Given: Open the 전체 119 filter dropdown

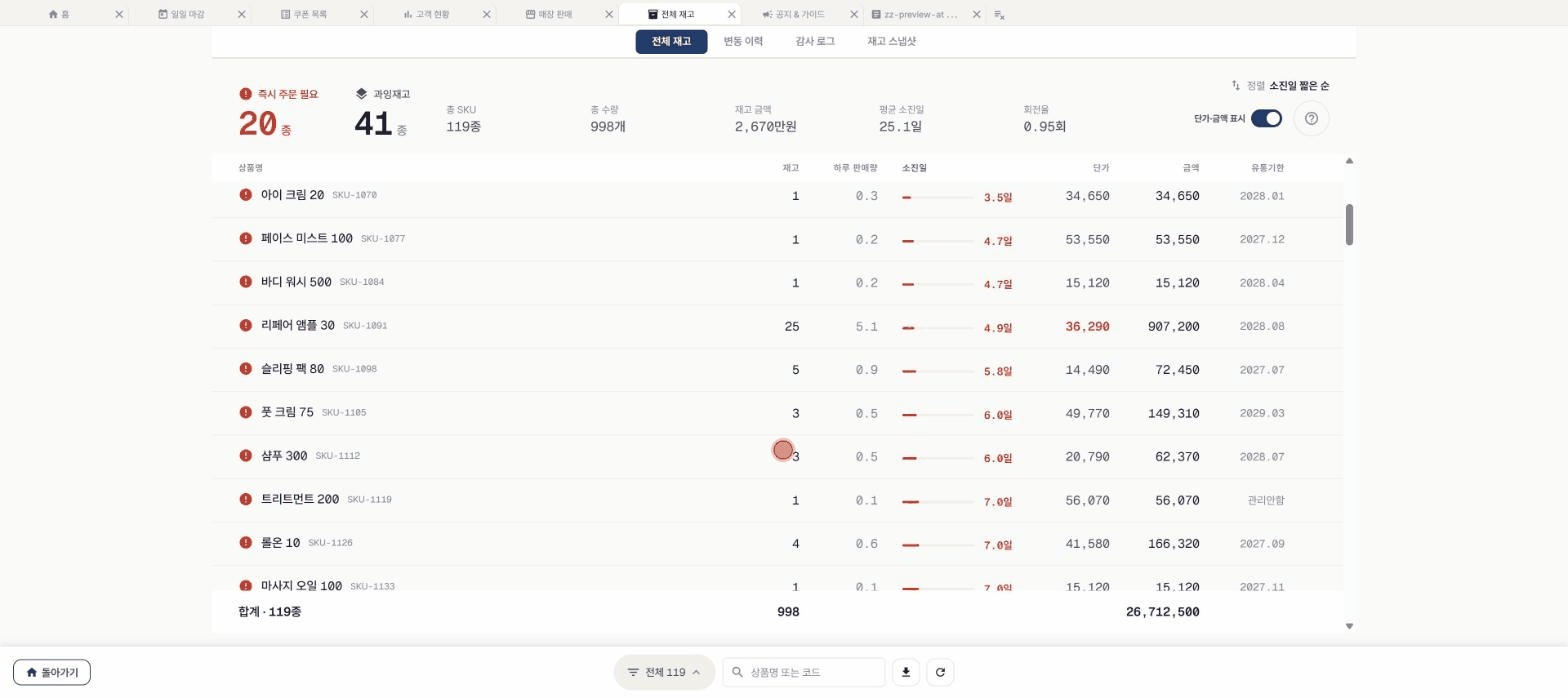Looking at the screenshot, I should pyautogui.click(x=664, y=672).
